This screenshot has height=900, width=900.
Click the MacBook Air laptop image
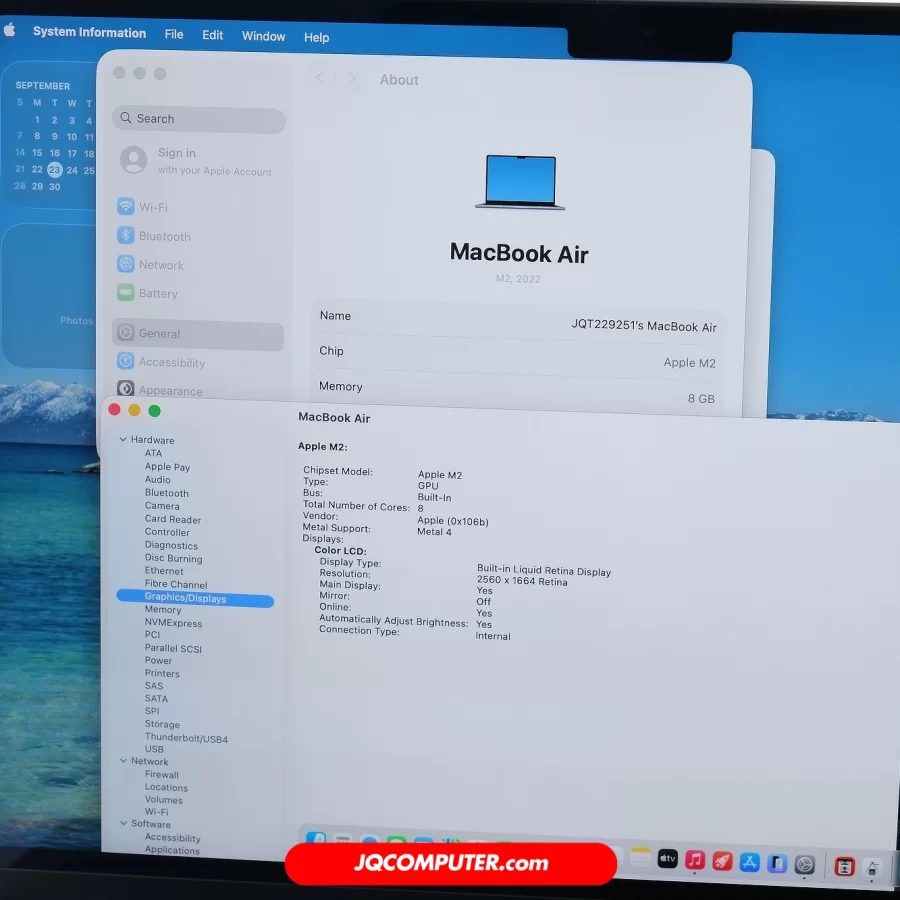click(520, 182)
